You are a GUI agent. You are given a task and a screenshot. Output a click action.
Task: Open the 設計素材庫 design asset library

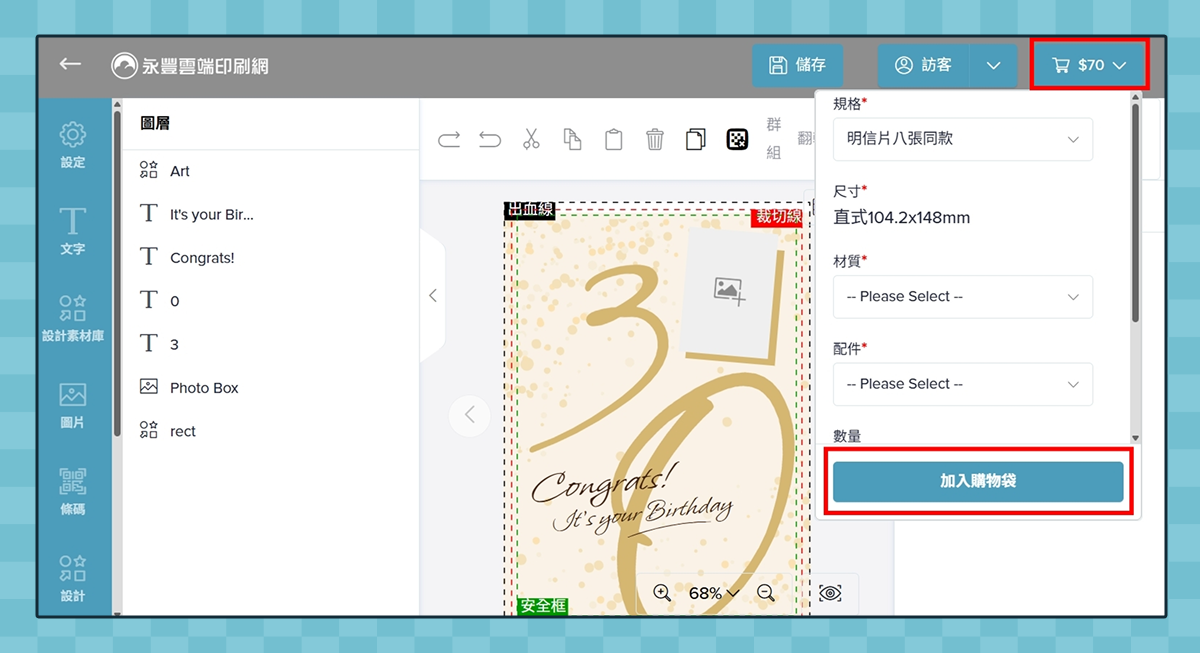[x=73, y=318]
